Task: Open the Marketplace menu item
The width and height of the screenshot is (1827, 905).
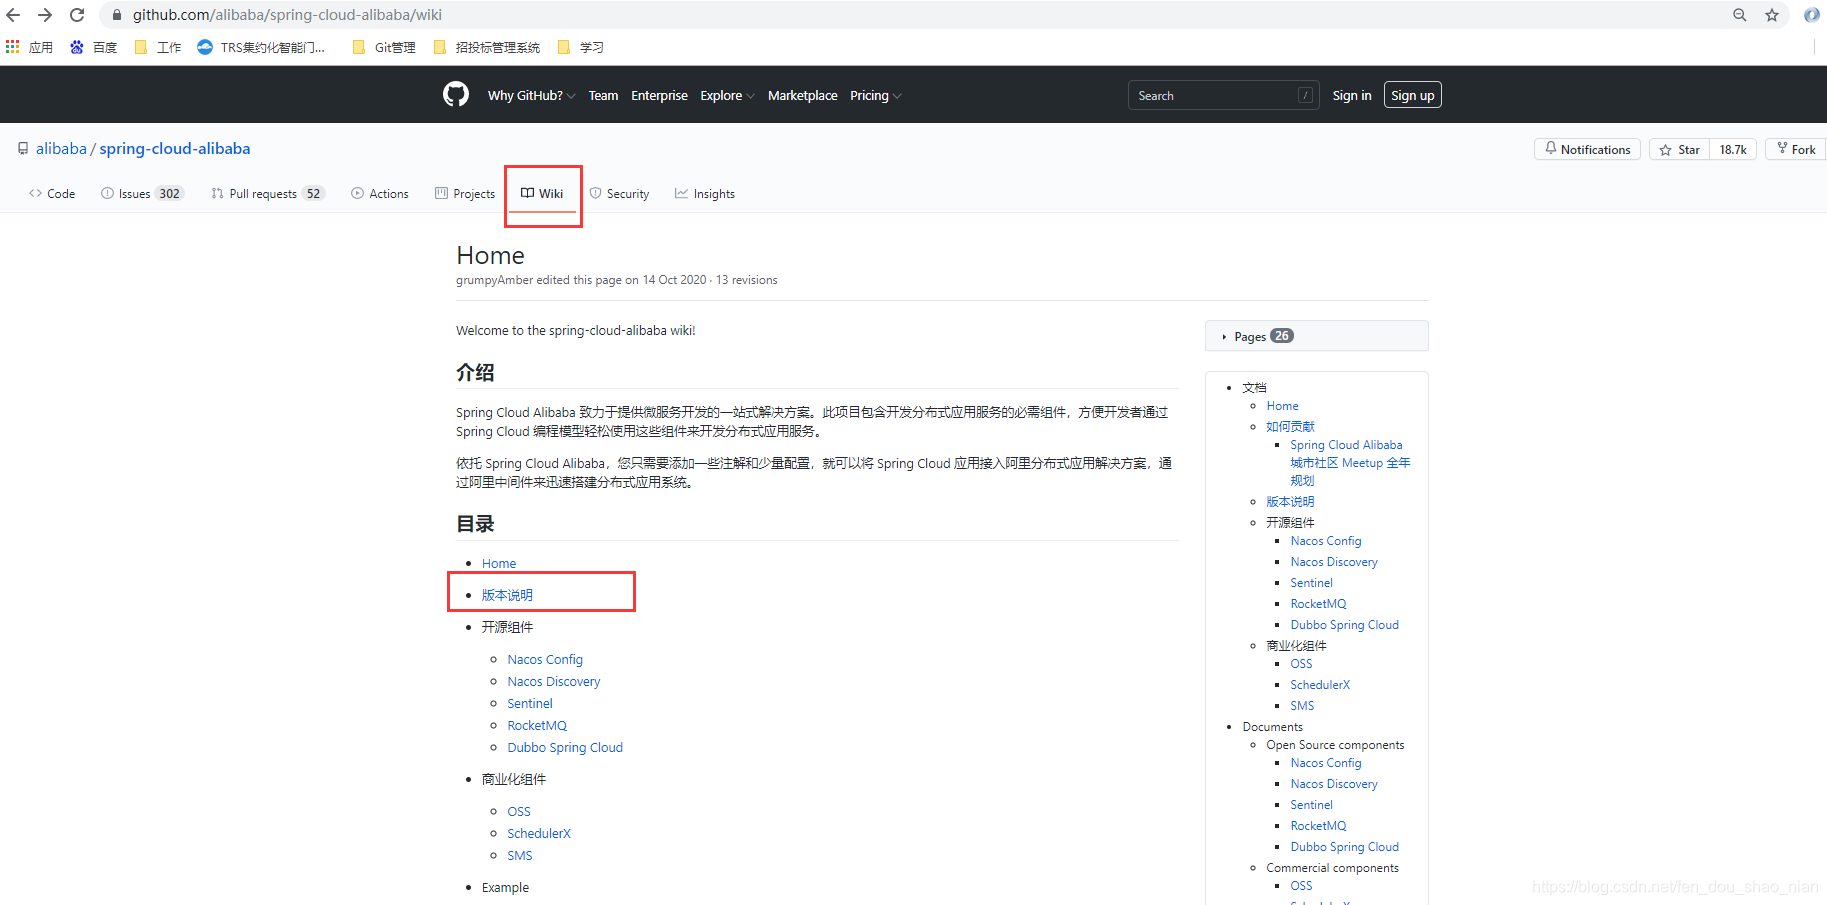Action: [803, 96]
